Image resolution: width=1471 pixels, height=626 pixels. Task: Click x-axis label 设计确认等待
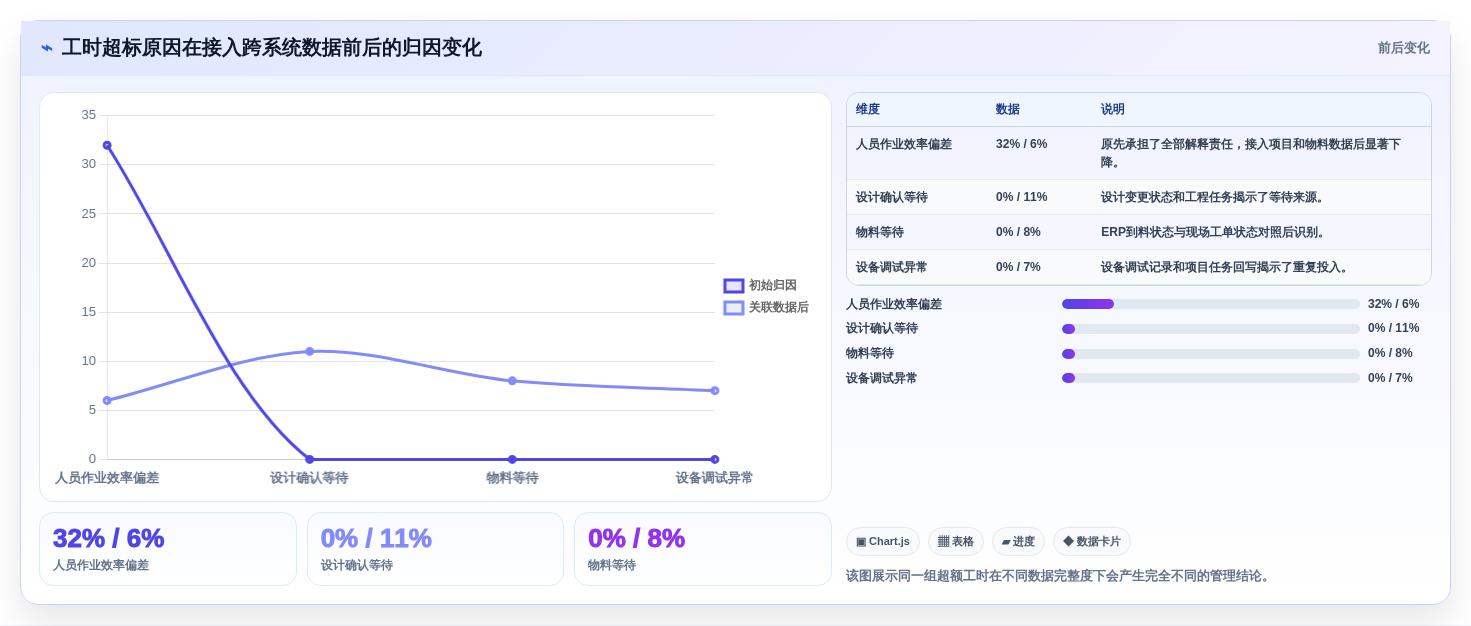pyautogui.click(x=309, y=478)
